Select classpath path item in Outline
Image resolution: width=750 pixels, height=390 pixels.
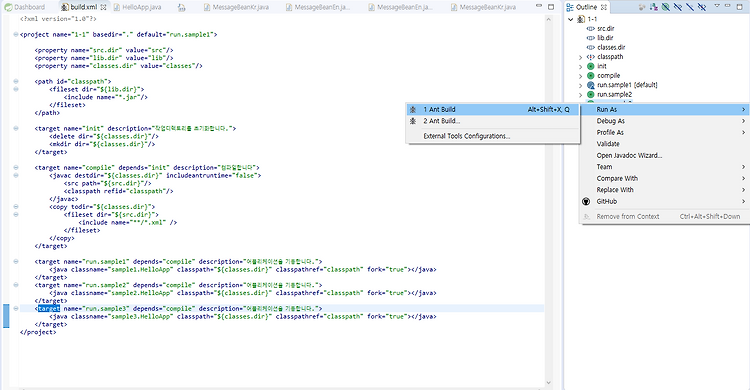pos(610,56)
